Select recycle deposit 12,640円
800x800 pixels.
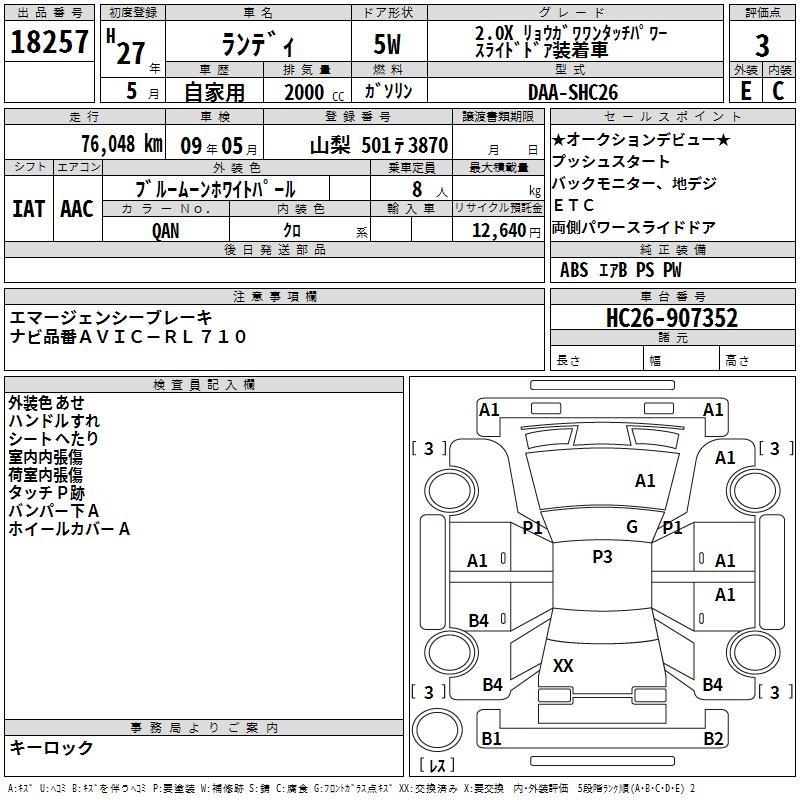(506, 231)
